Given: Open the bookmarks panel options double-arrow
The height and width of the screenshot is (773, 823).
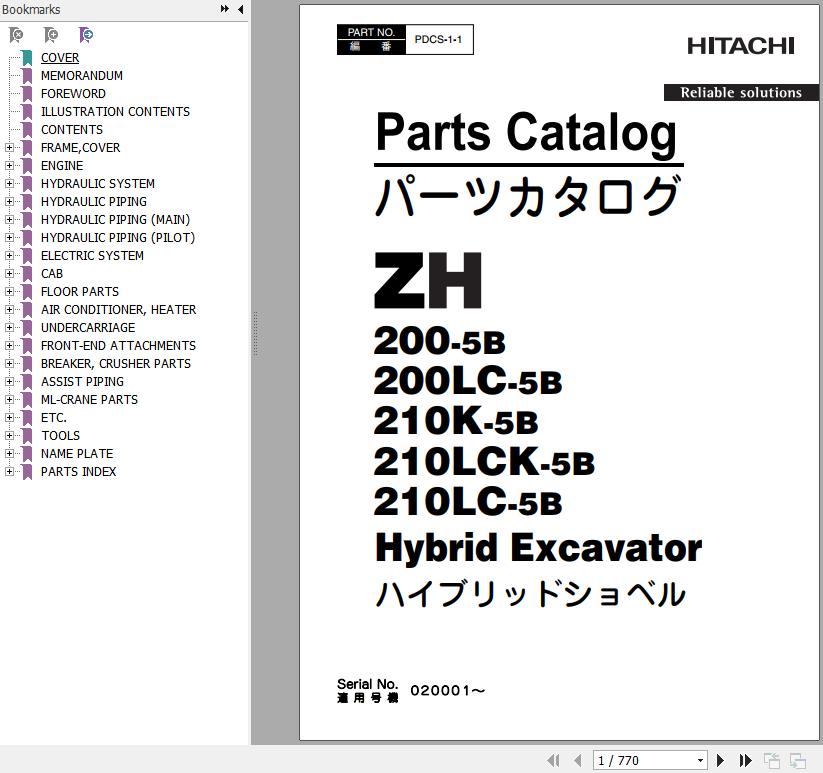Looking at the screenshot, I should tap(225, 9).
